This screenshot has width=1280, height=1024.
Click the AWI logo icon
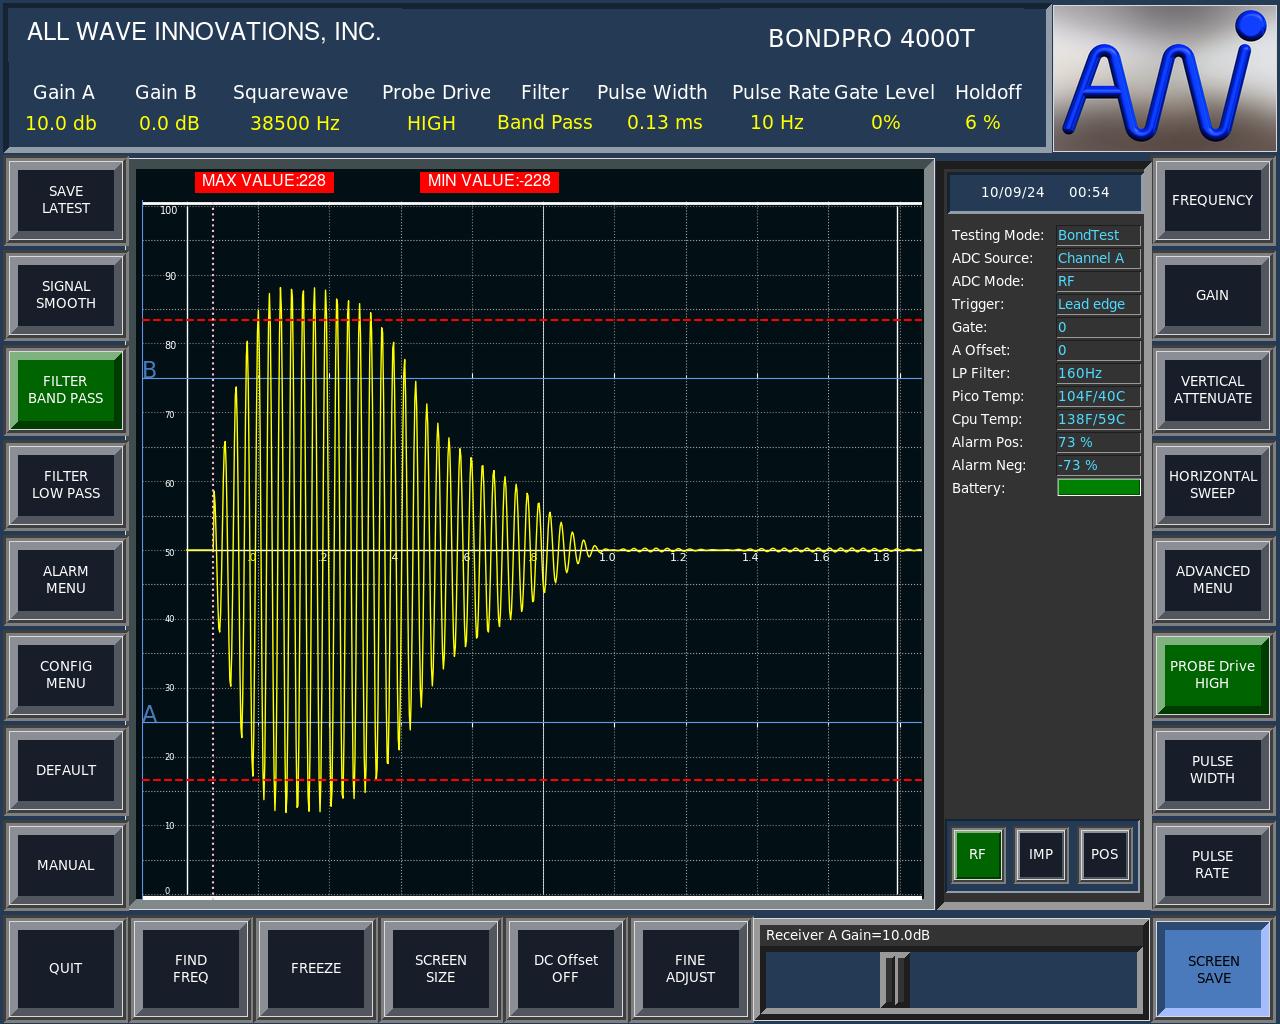1165,78
